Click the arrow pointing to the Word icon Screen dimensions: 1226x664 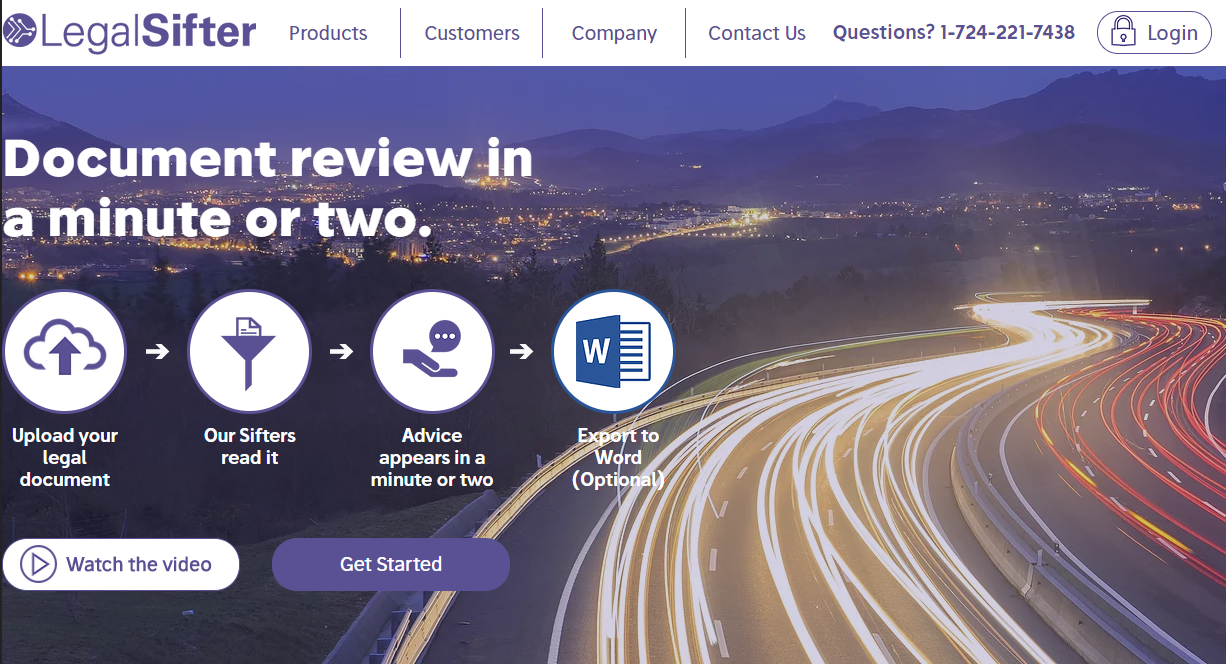point(521,351)
